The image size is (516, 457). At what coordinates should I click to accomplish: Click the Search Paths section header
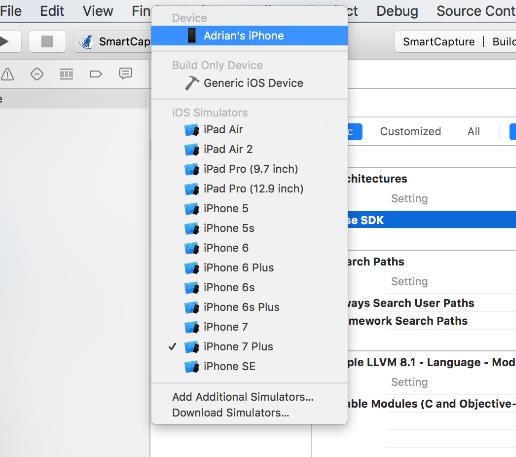(x=376, y=262)
